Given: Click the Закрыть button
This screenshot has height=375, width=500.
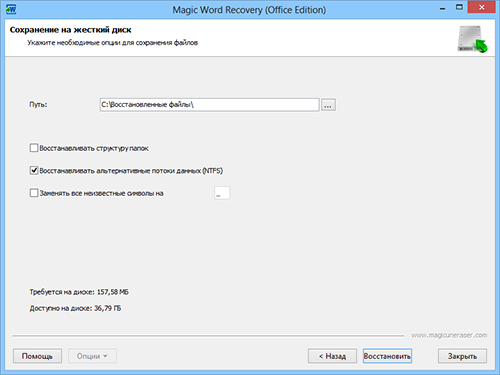Looking at the screenshot, I should coord(462,356).
